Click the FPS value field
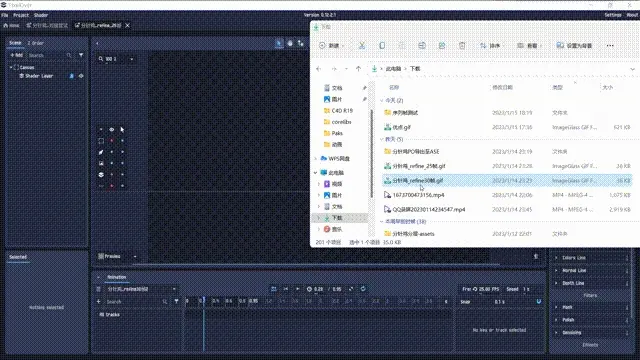The image size is (640, 360). pyautogui.click(x=489, y=289)
